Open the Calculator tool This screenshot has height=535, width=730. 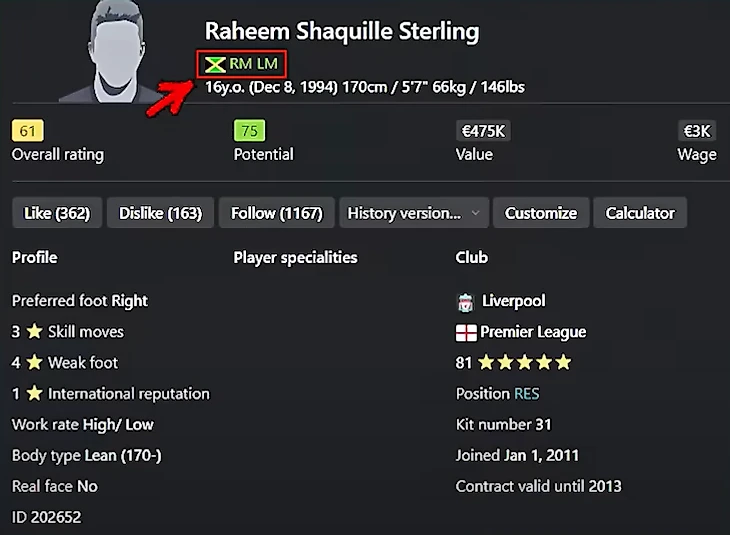[x=640, y=213]
